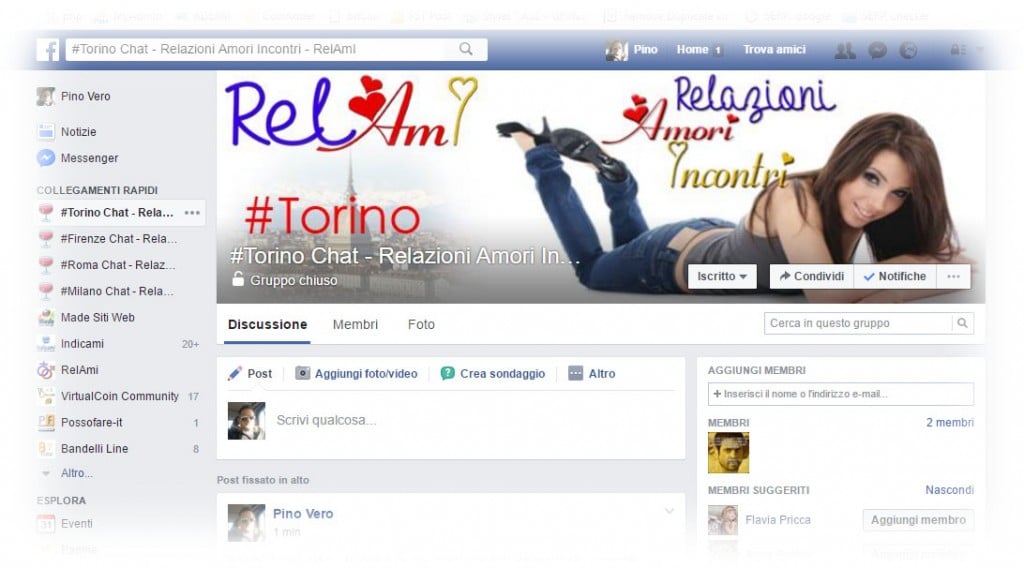
Task: Click the Aggiungi foto/video label
Action: pos(366,373)
